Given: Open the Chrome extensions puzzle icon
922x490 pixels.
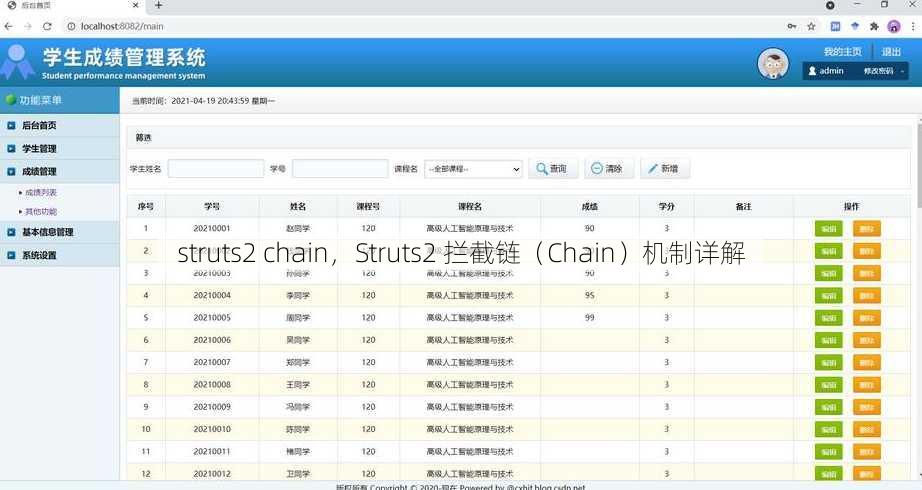Looking at the screenshot, I should 874,26.
